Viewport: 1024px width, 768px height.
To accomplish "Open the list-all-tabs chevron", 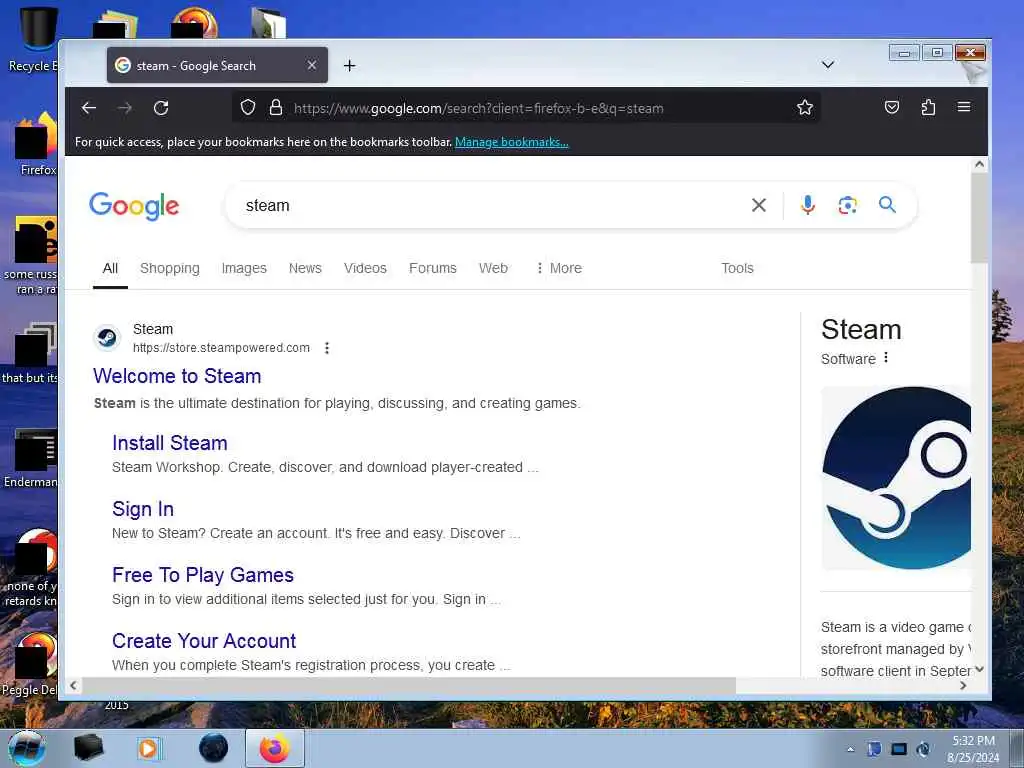I will coord(827,65).
